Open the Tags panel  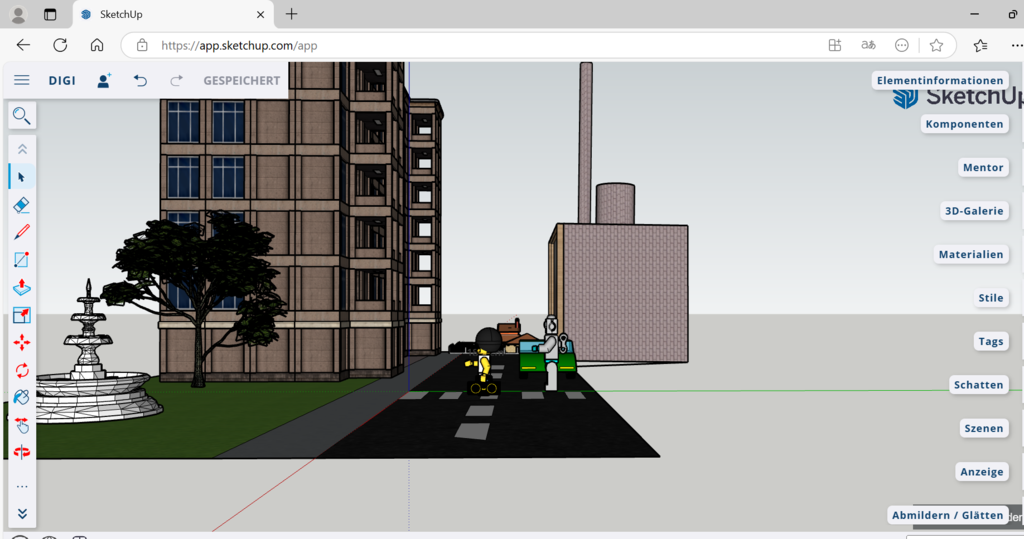click(x=990, y=342)
